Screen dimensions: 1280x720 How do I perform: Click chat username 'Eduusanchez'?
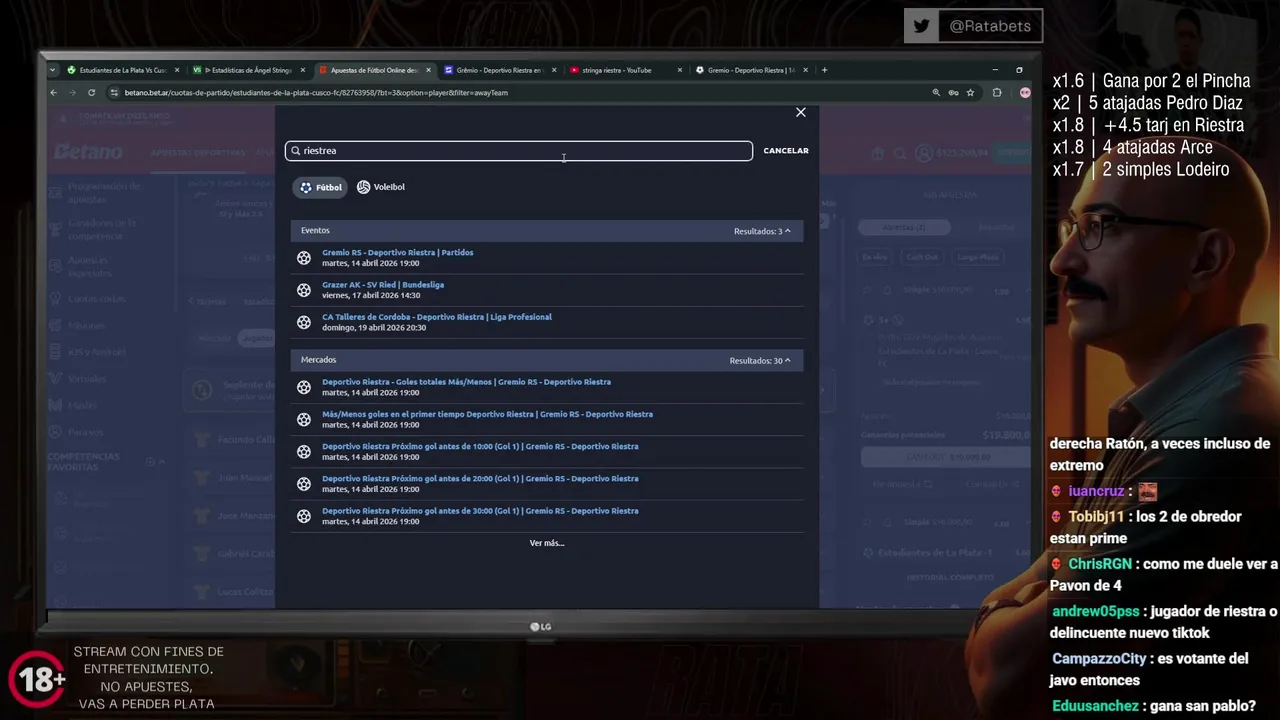1095,706
